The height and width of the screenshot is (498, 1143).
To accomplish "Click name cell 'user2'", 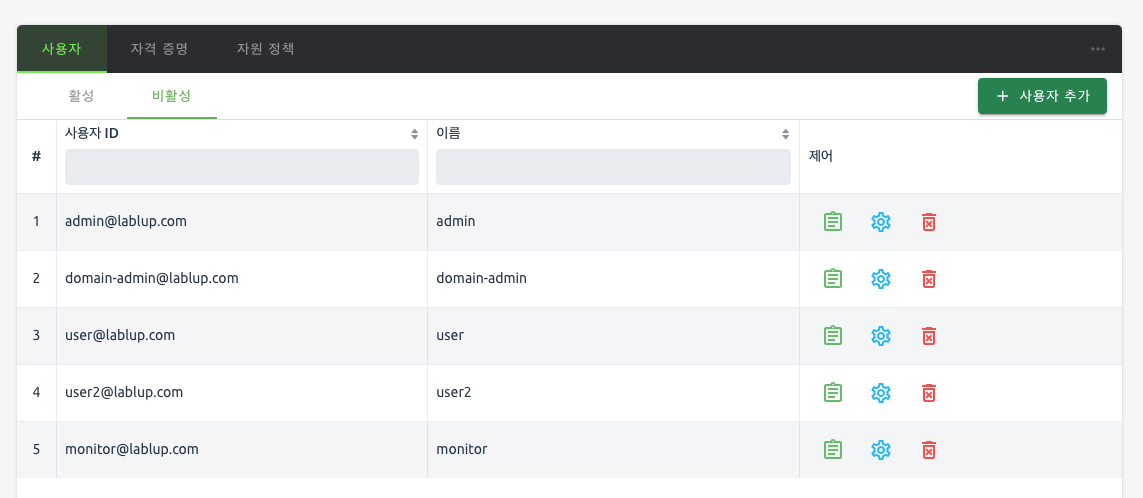I will coord(613,392).
